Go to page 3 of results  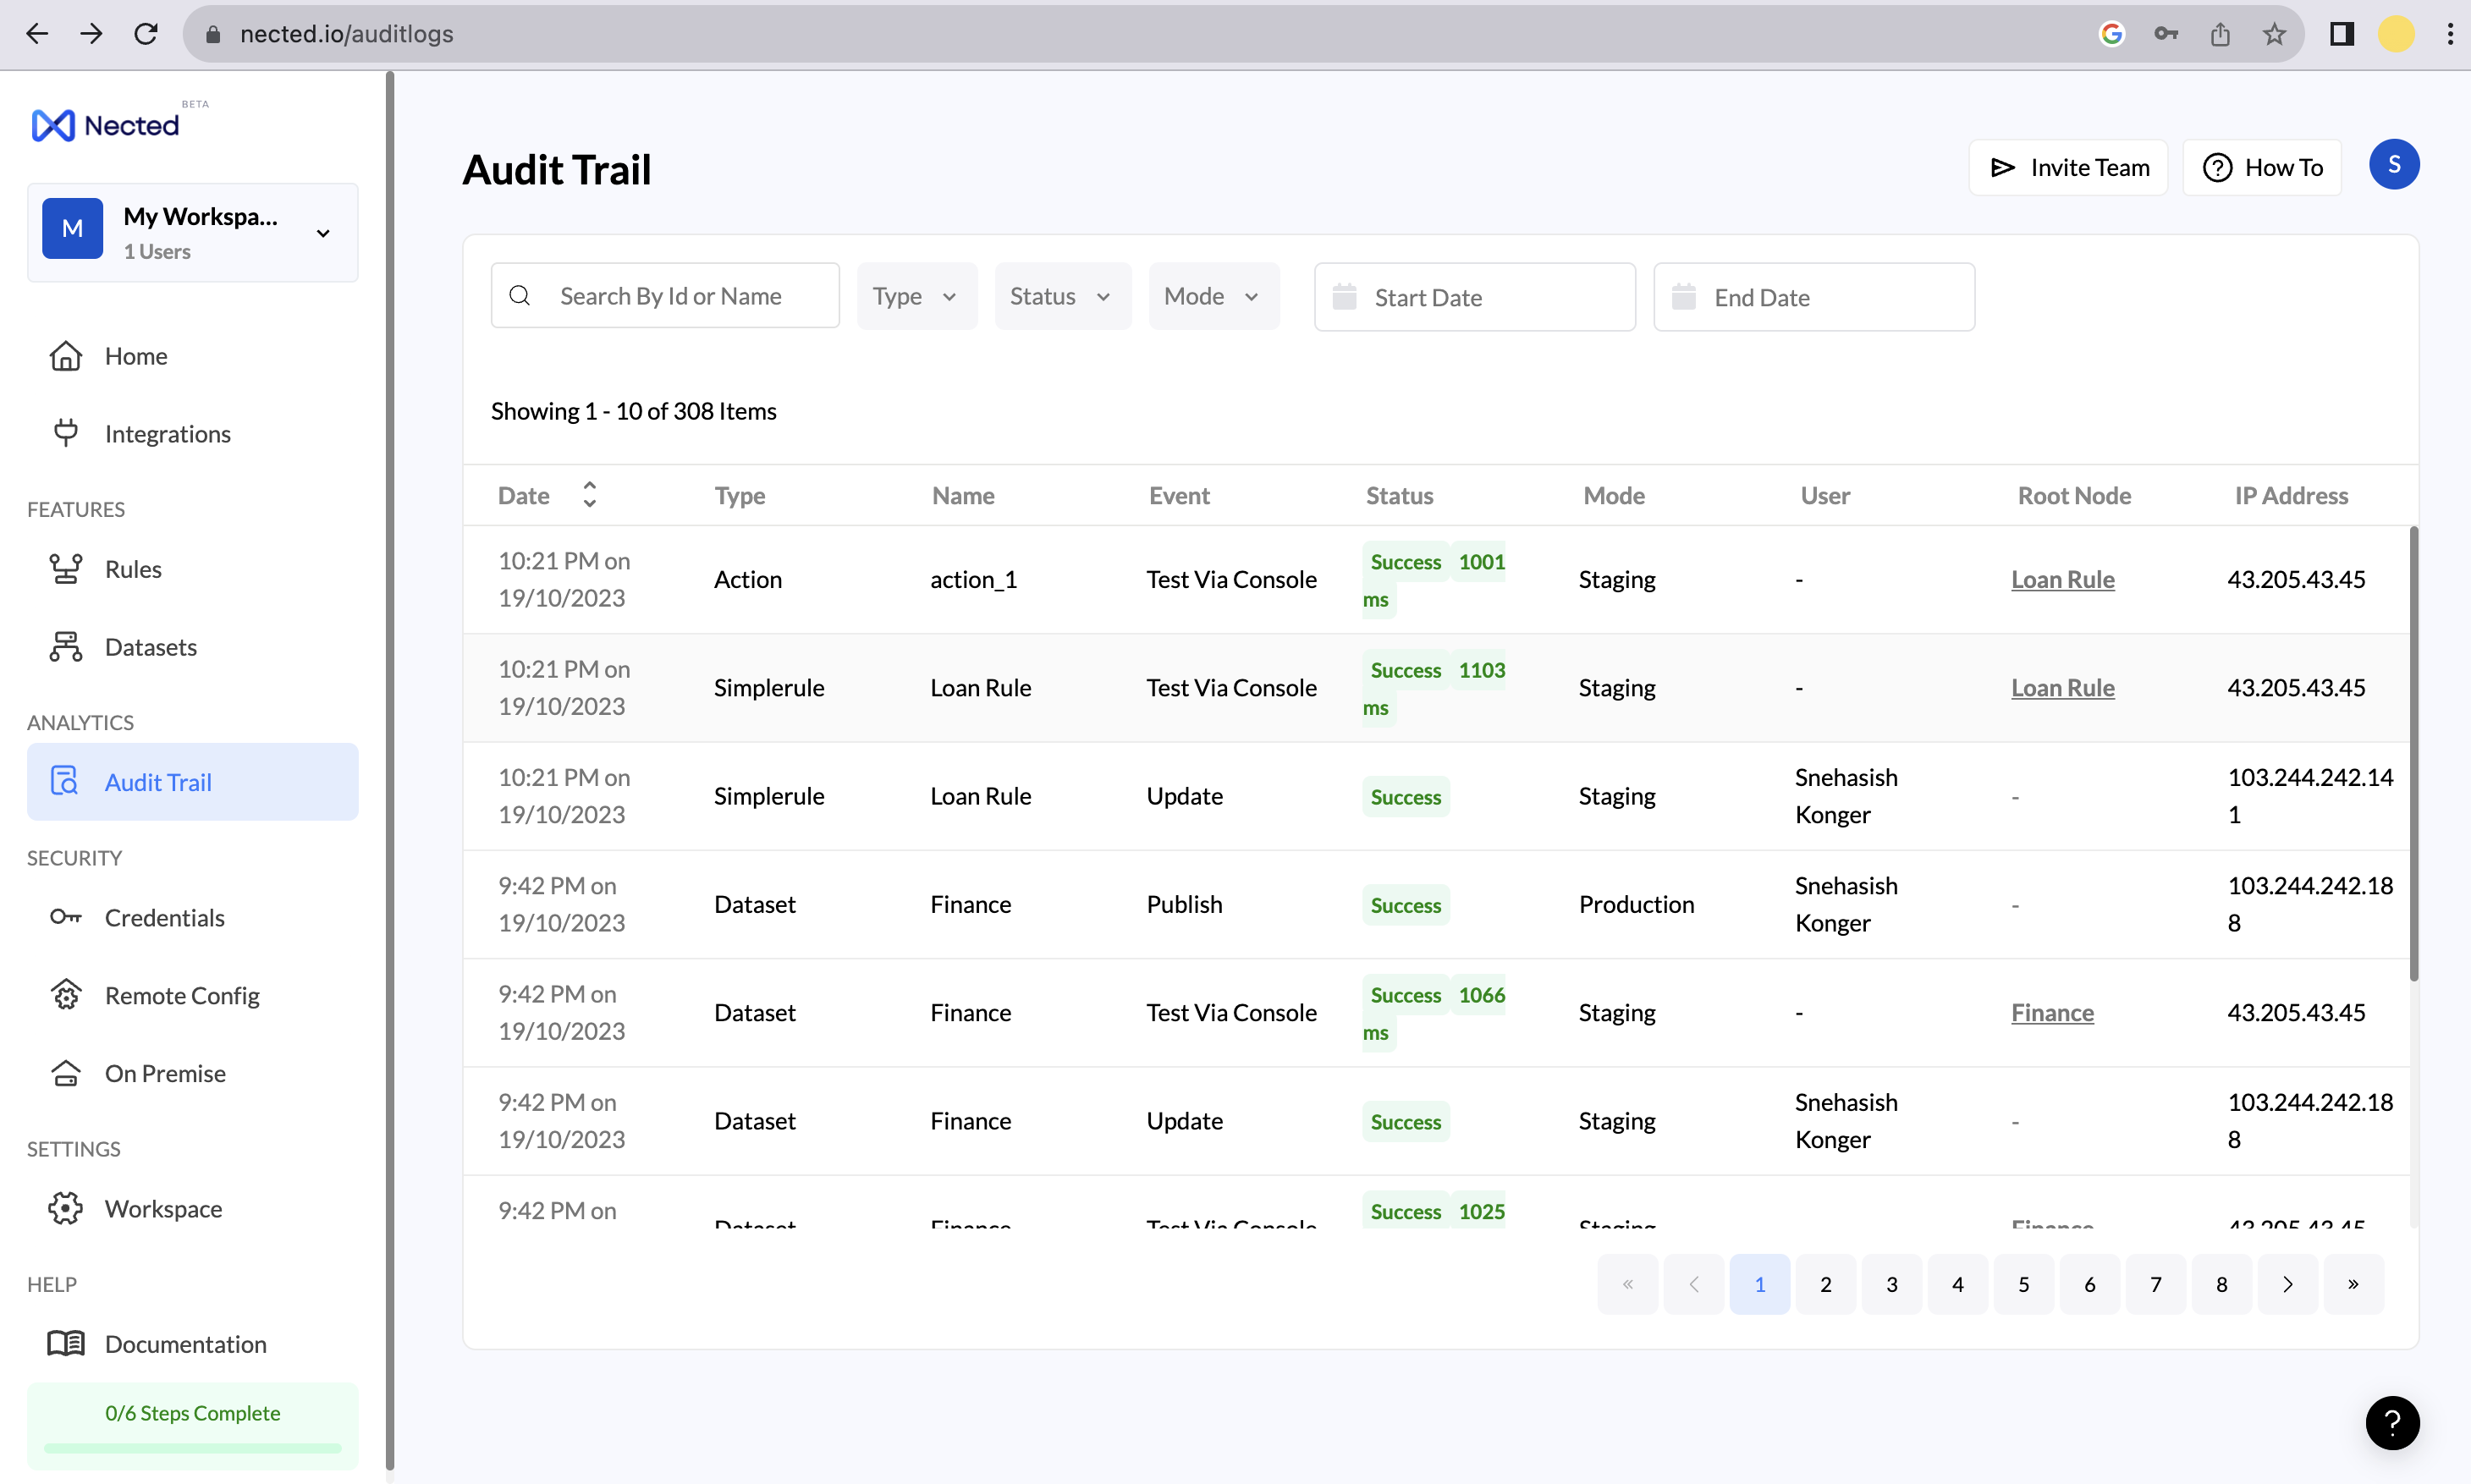click(1891, 1284)
